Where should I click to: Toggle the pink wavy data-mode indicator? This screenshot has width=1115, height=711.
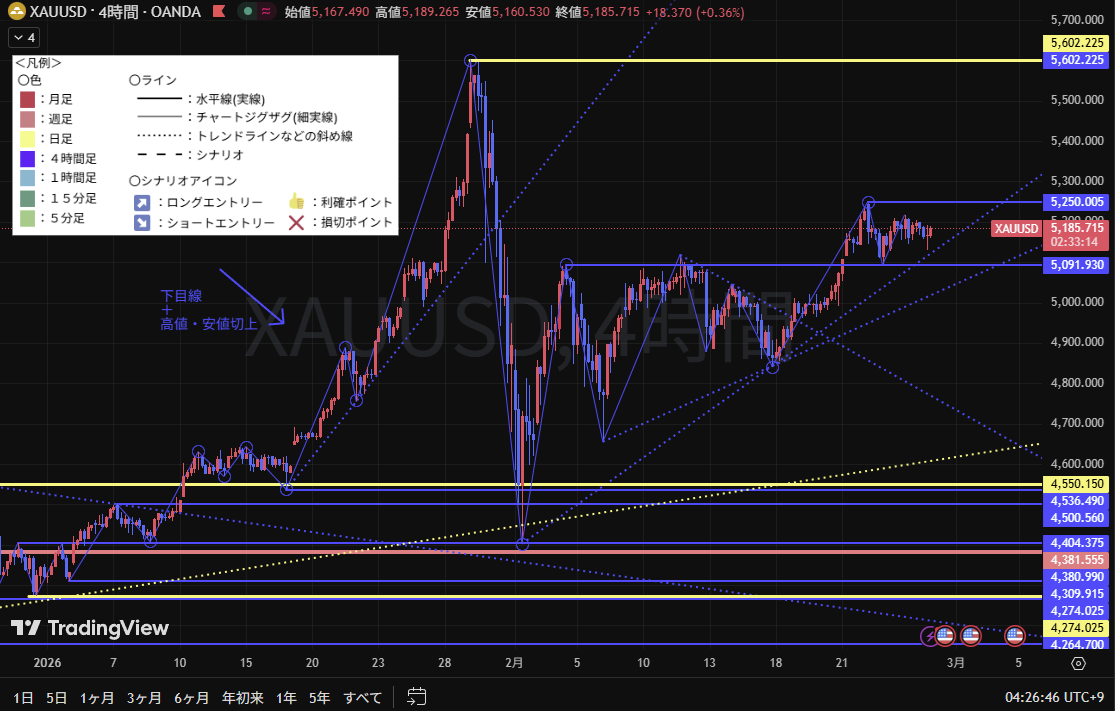(265, 12)
